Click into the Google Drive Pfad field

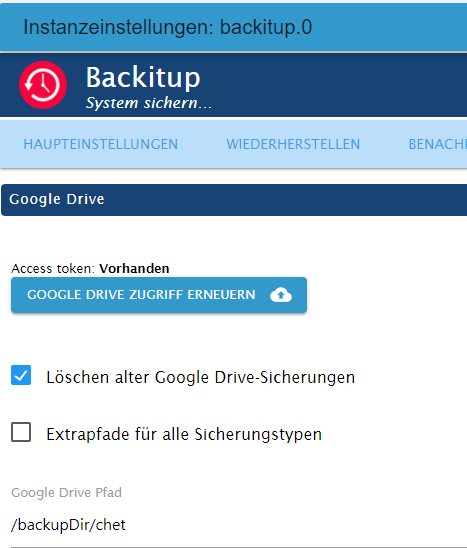tap(239, 525)
